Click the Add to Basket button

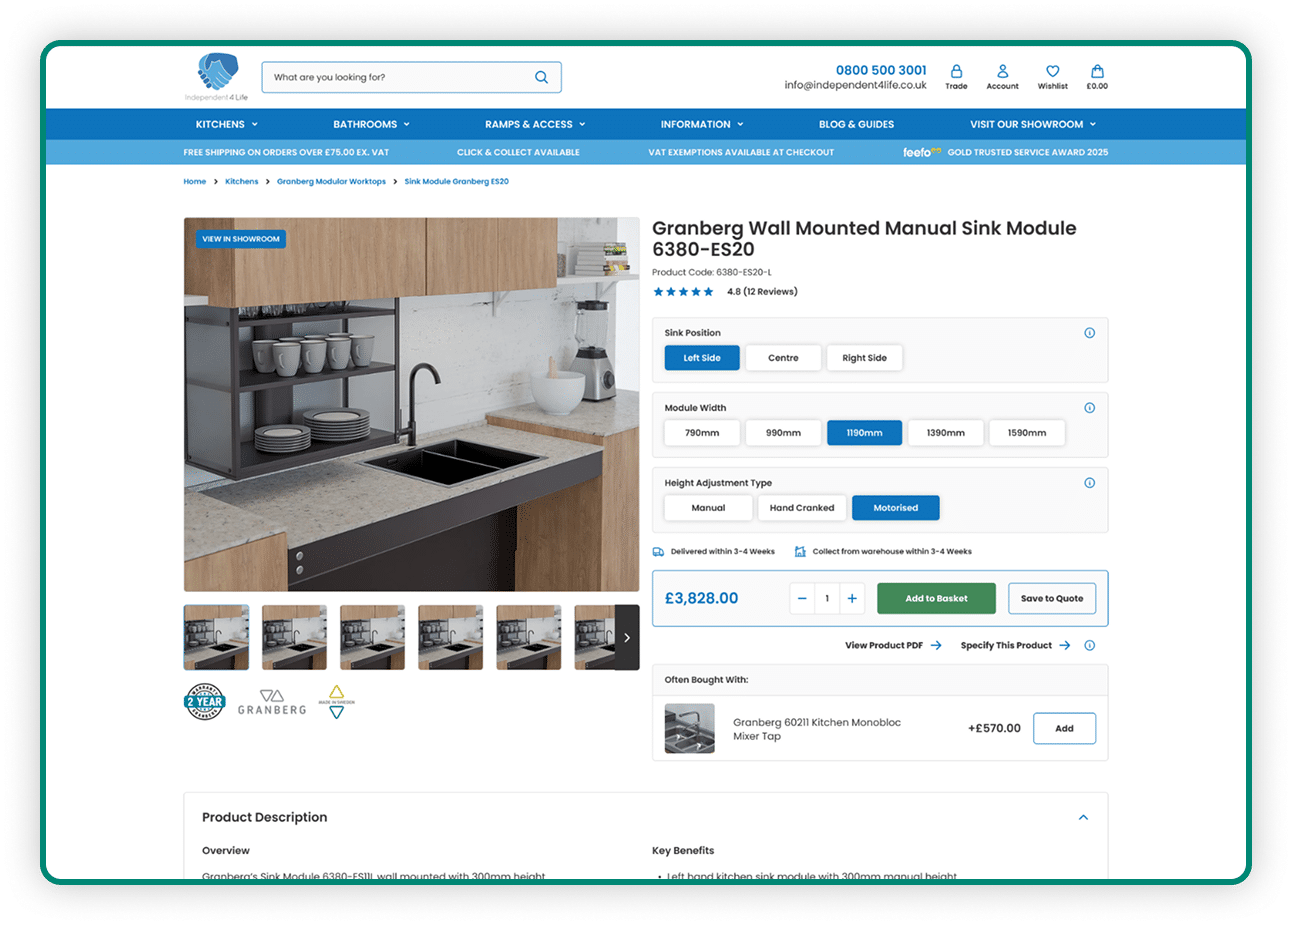936,598
